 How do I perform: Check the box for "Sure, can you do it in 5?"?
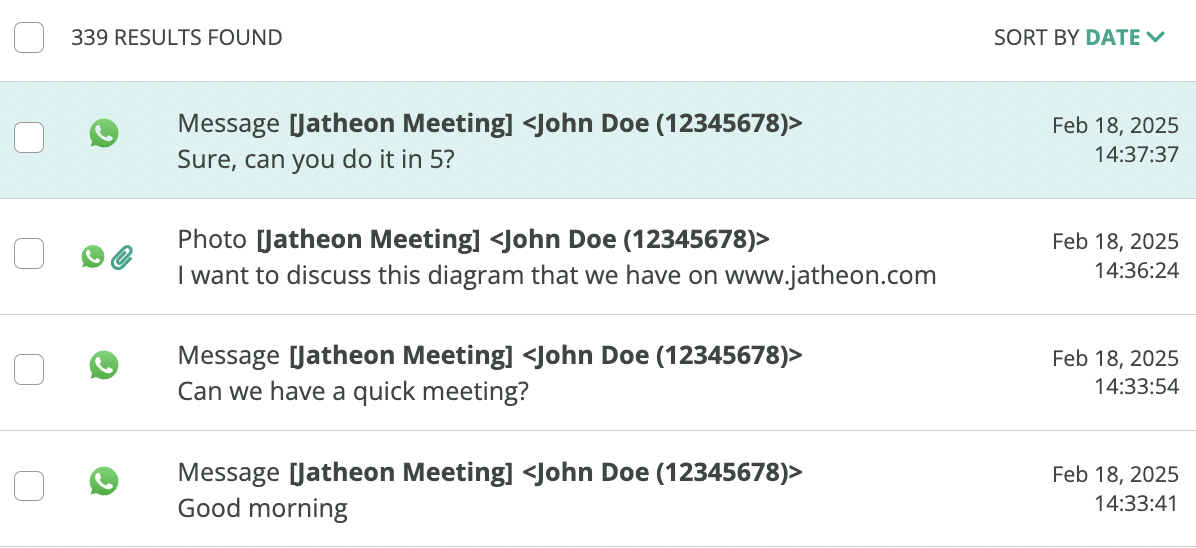[29, 137]
